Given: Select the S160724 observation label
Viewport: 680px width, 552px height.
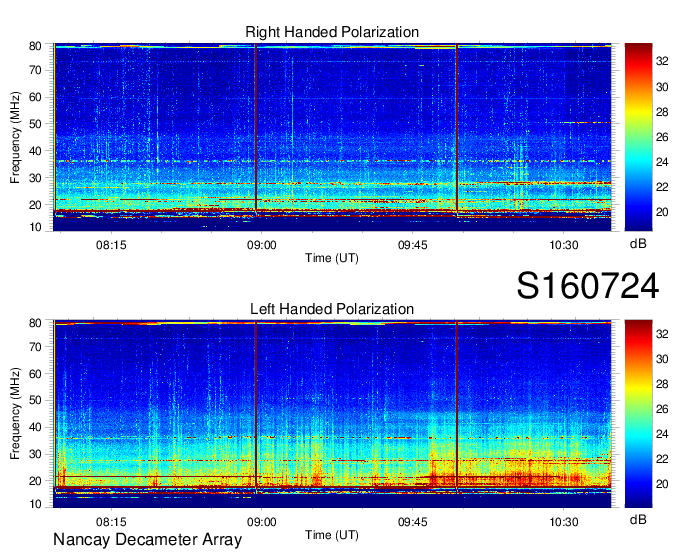Looking at the screenshot, I should click(588, 286).
